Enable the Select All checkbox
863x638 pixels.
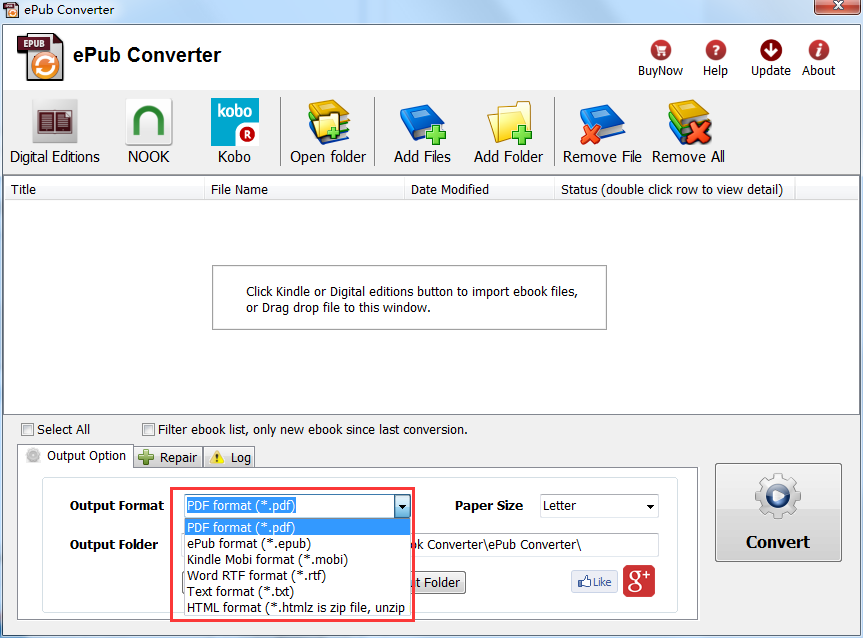[x=27, y=429]
